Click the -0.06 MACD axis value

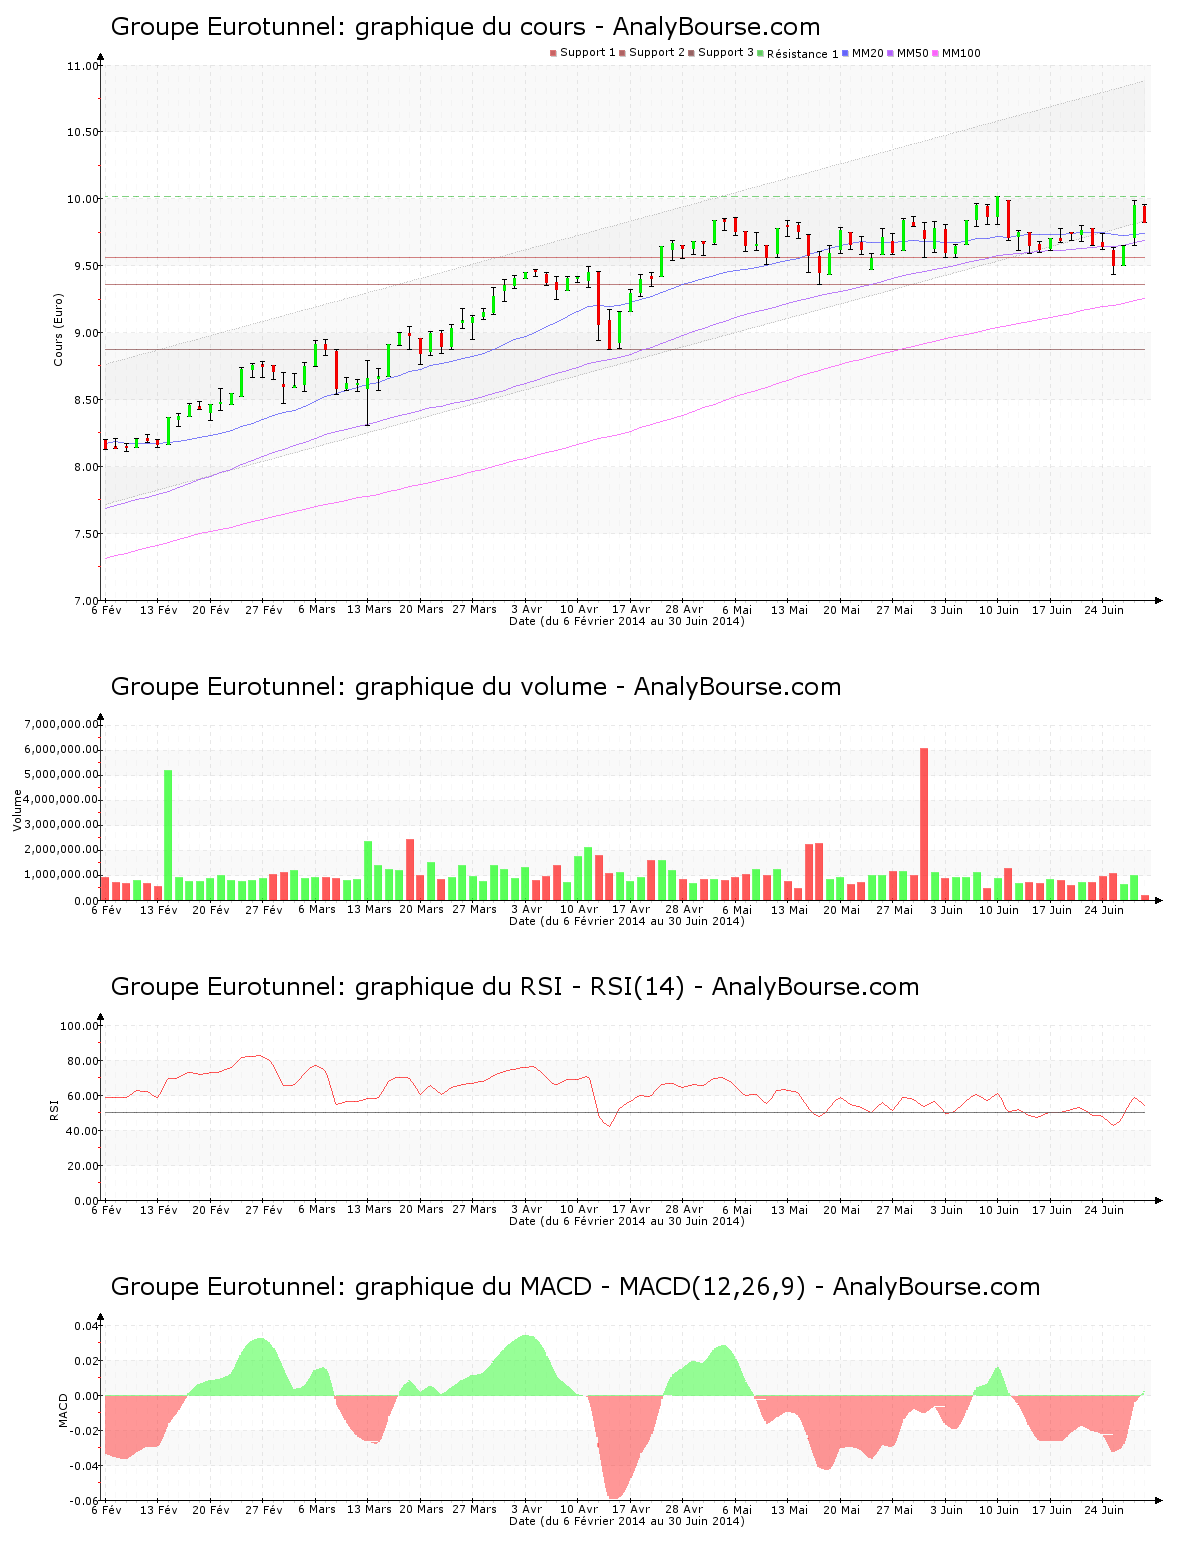pos(84,1501)
